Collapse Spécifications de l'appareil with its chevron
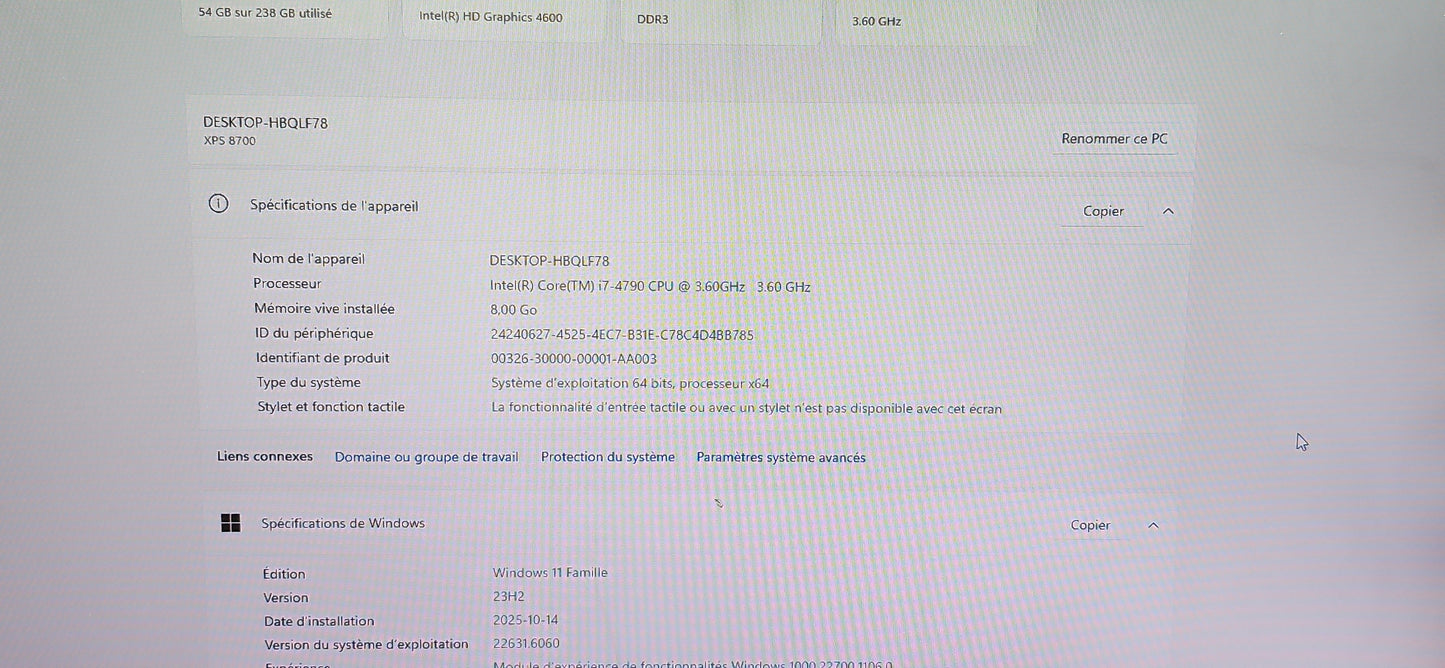This screenshot has width=1445, height=668. click(x=1167, y=211)
